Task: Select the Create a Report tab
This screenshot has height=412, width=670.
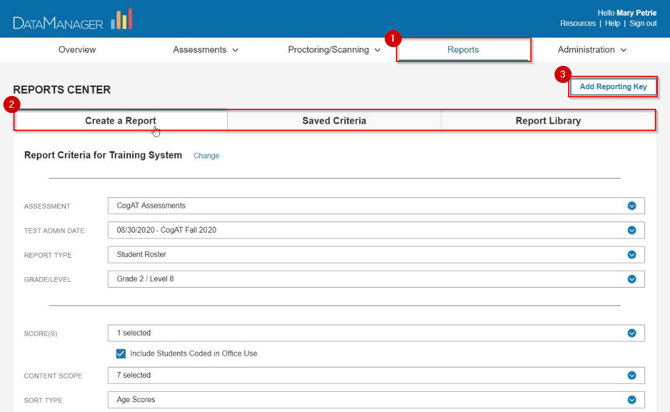Action: 120,121
